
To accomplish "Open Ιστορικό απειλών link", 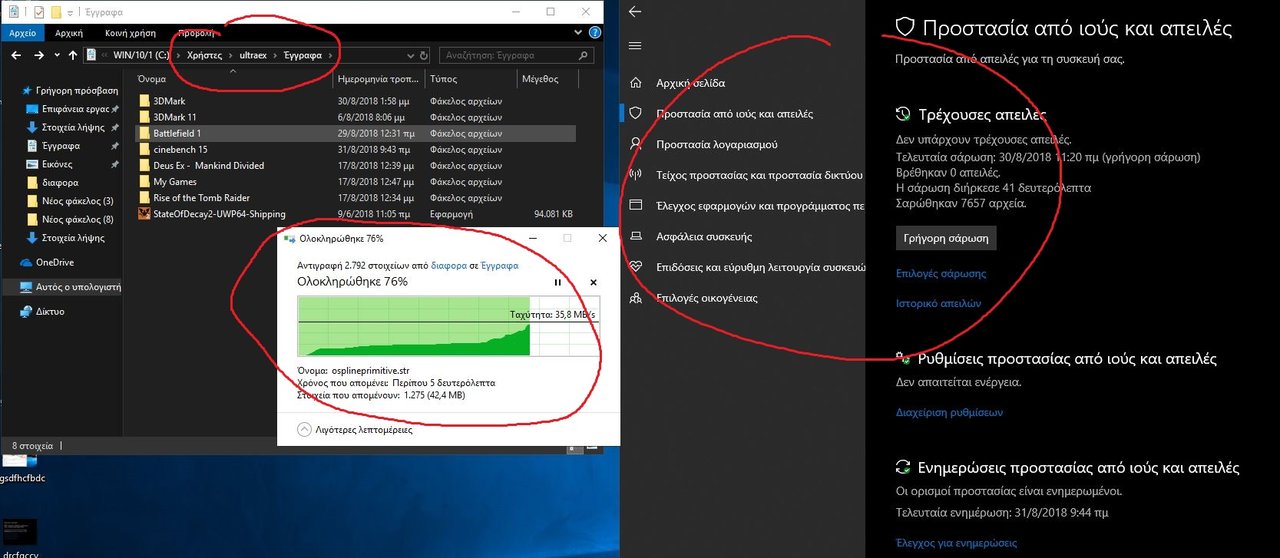I will (938, 303).
